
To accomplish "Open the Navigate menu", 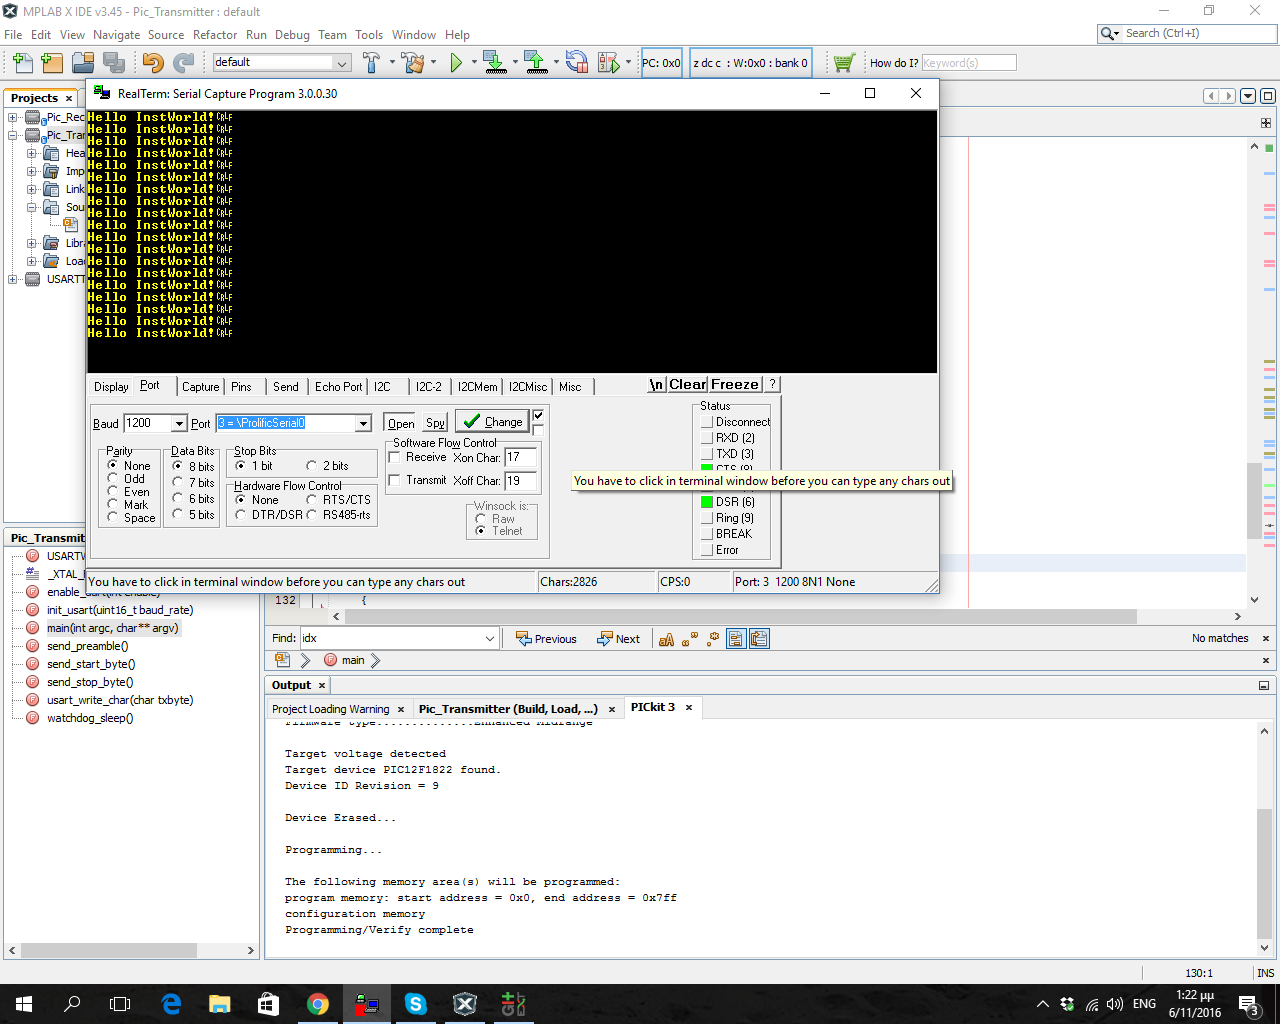I will click(117, 35).
